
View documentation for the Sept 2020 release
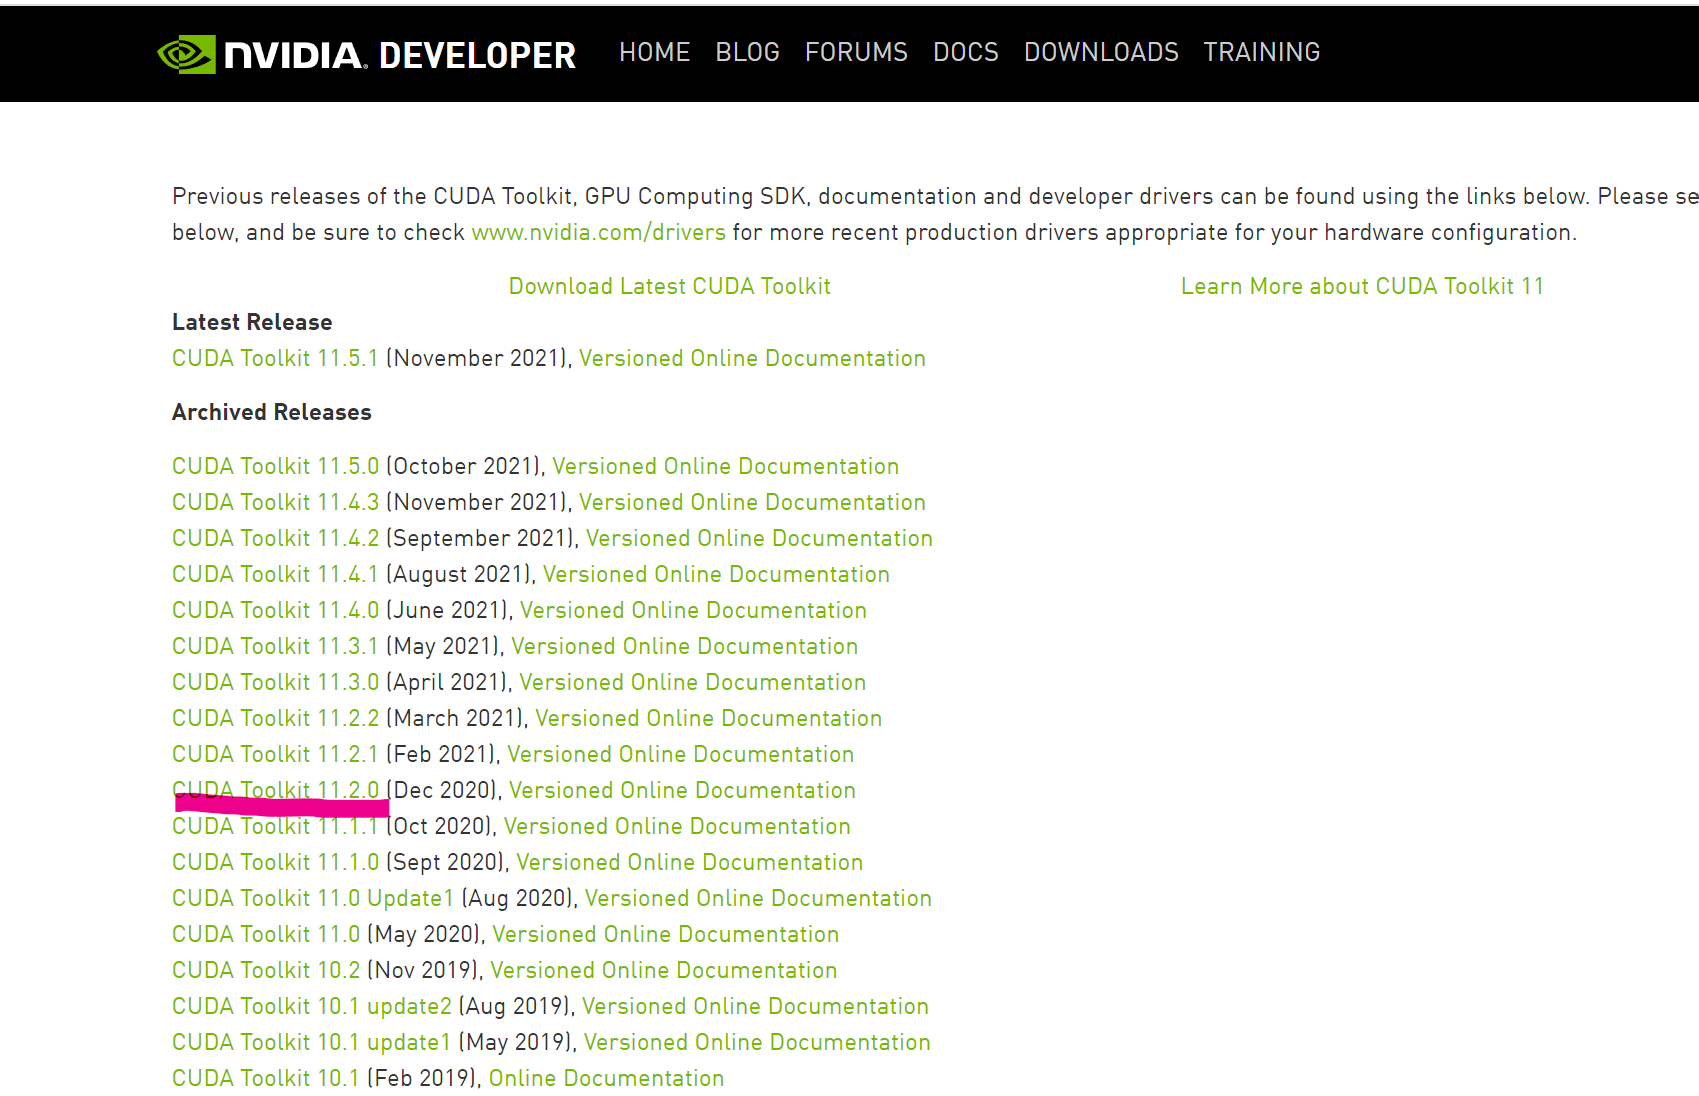[689, 862]
